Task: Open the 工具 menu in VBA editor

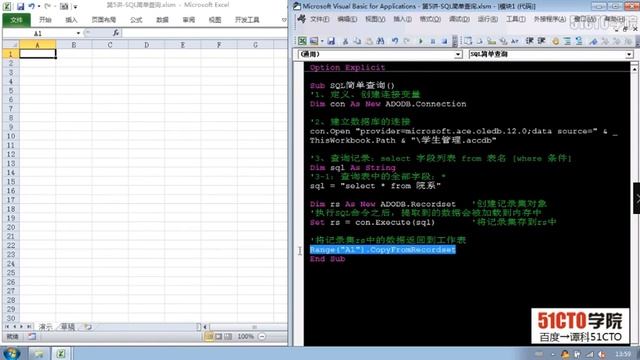Action: [x=516, y=19]
